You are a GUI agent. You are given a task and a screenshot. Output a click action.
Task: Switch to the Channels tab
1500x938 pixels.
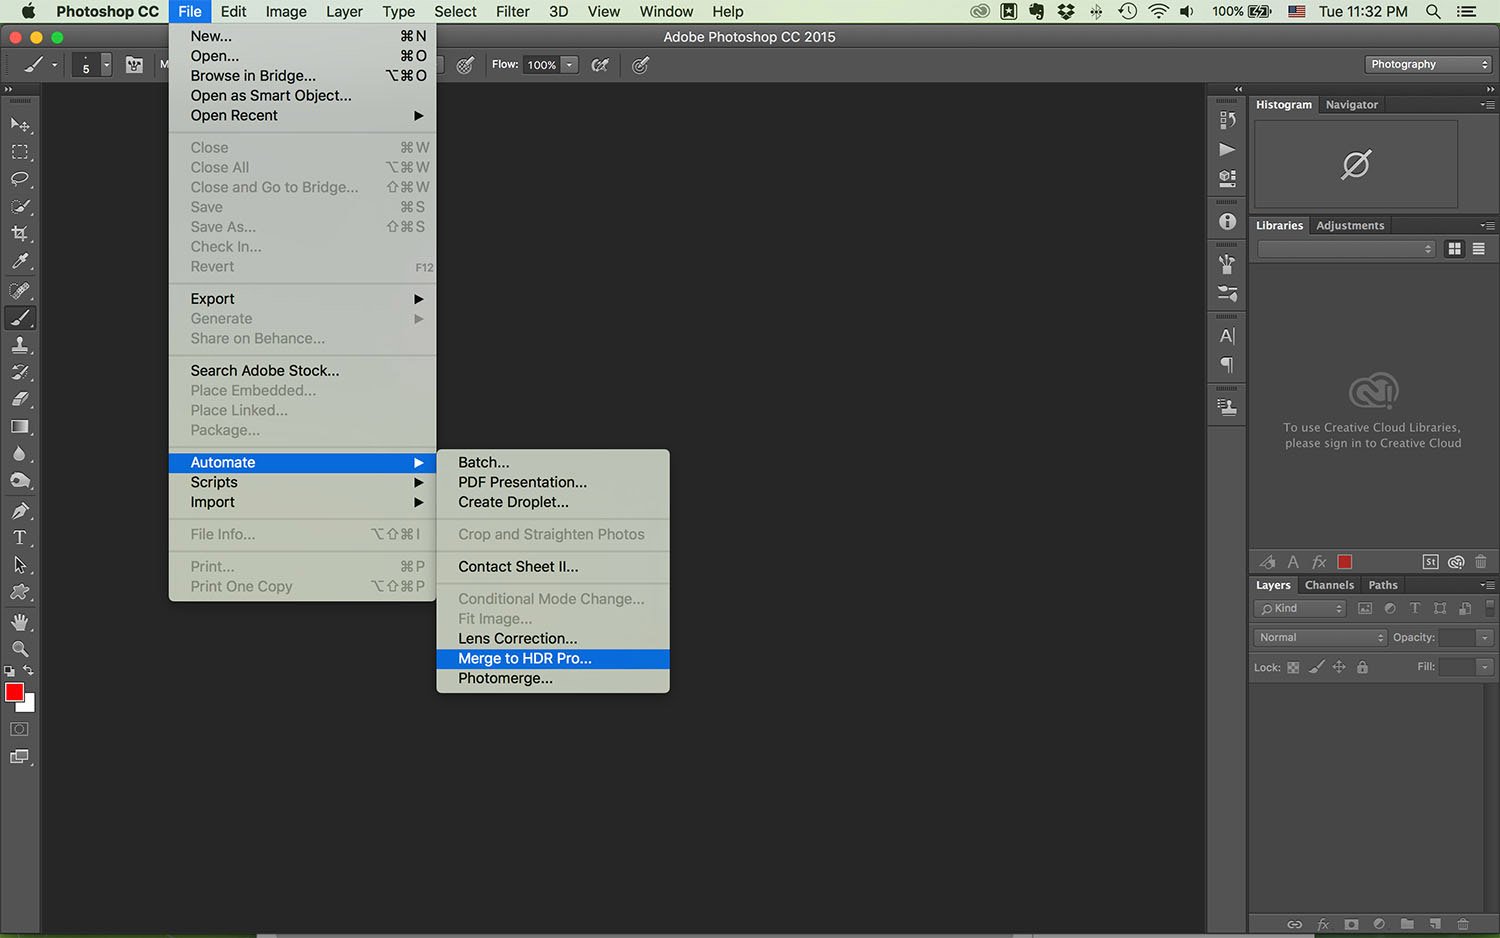pyautogui.click(x=1329, y=584)
